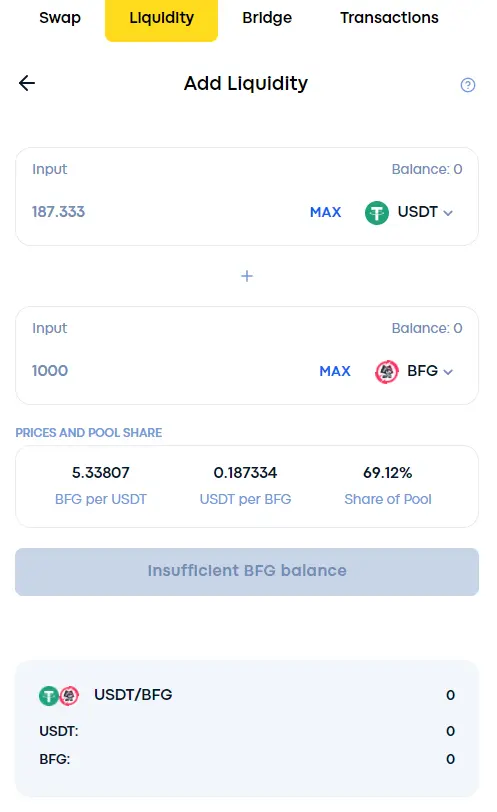Open the Bridge tab

pyautogui.click(x=267, y=18)
